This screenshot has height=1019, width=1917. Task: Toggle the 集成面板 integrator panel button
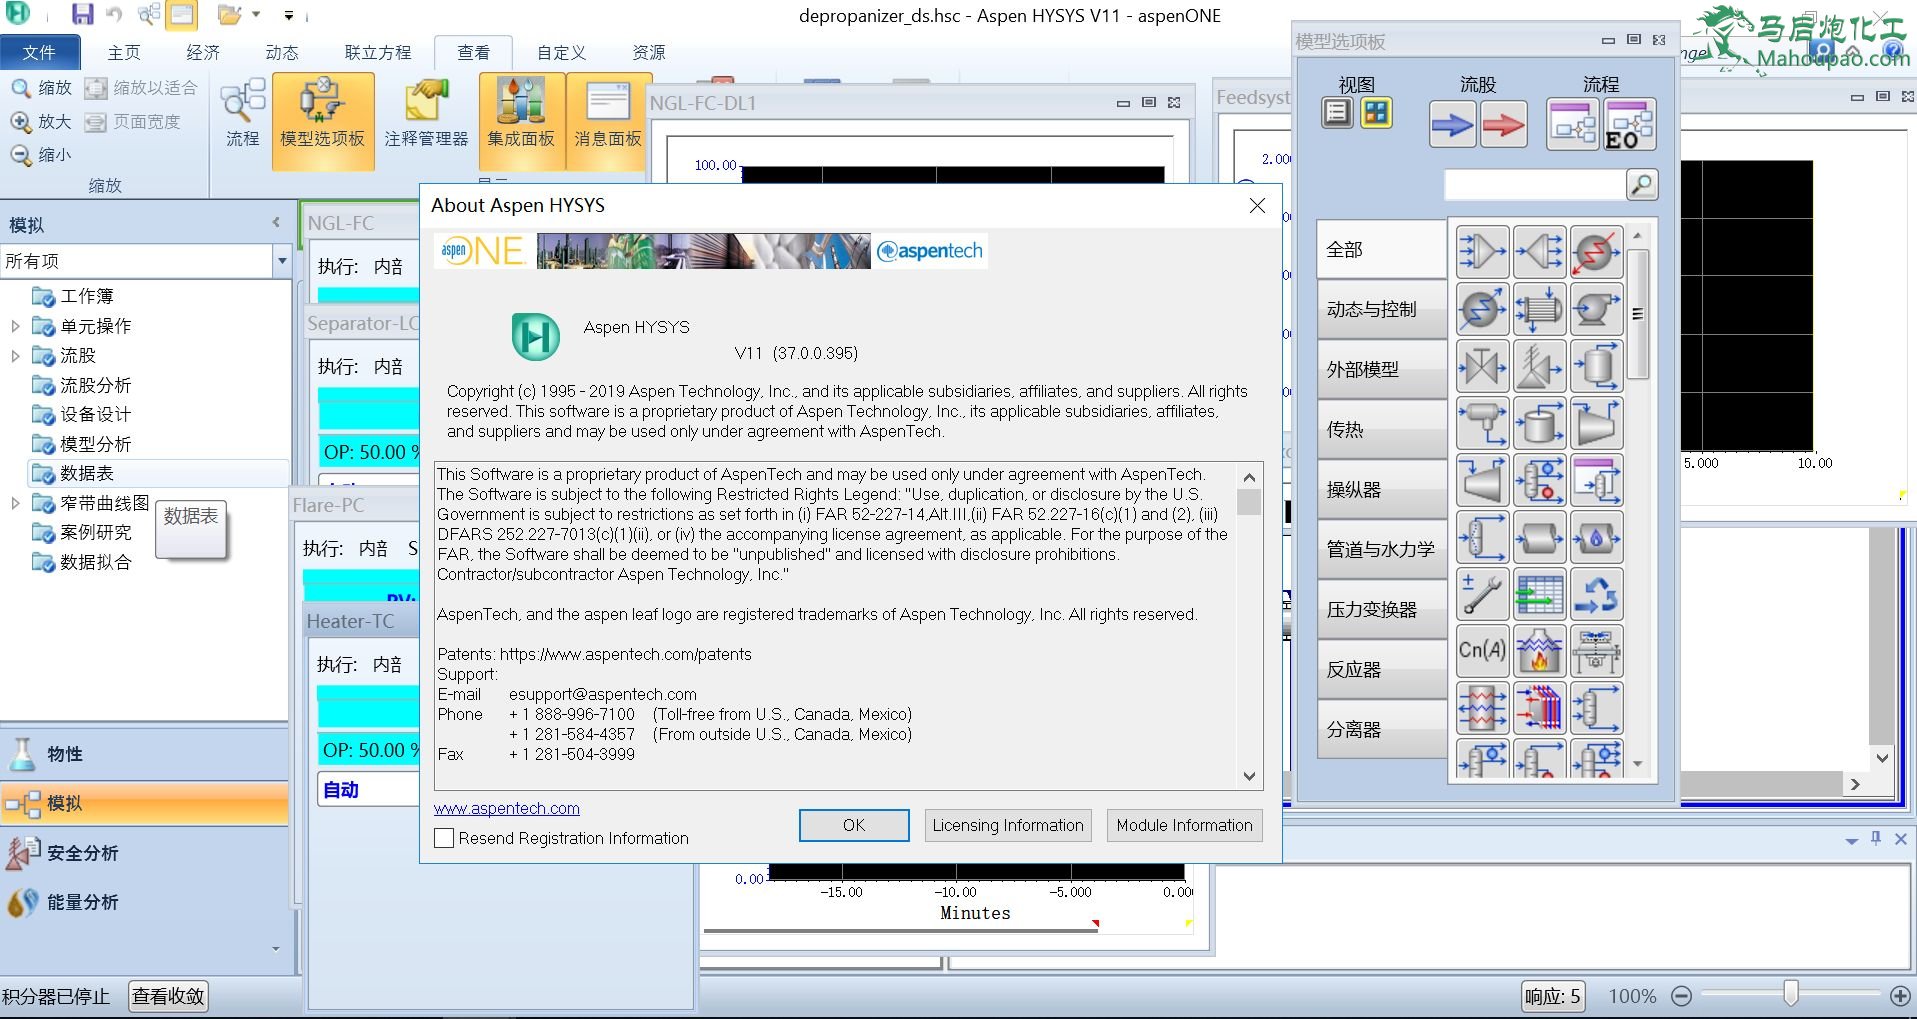[521, 120]
